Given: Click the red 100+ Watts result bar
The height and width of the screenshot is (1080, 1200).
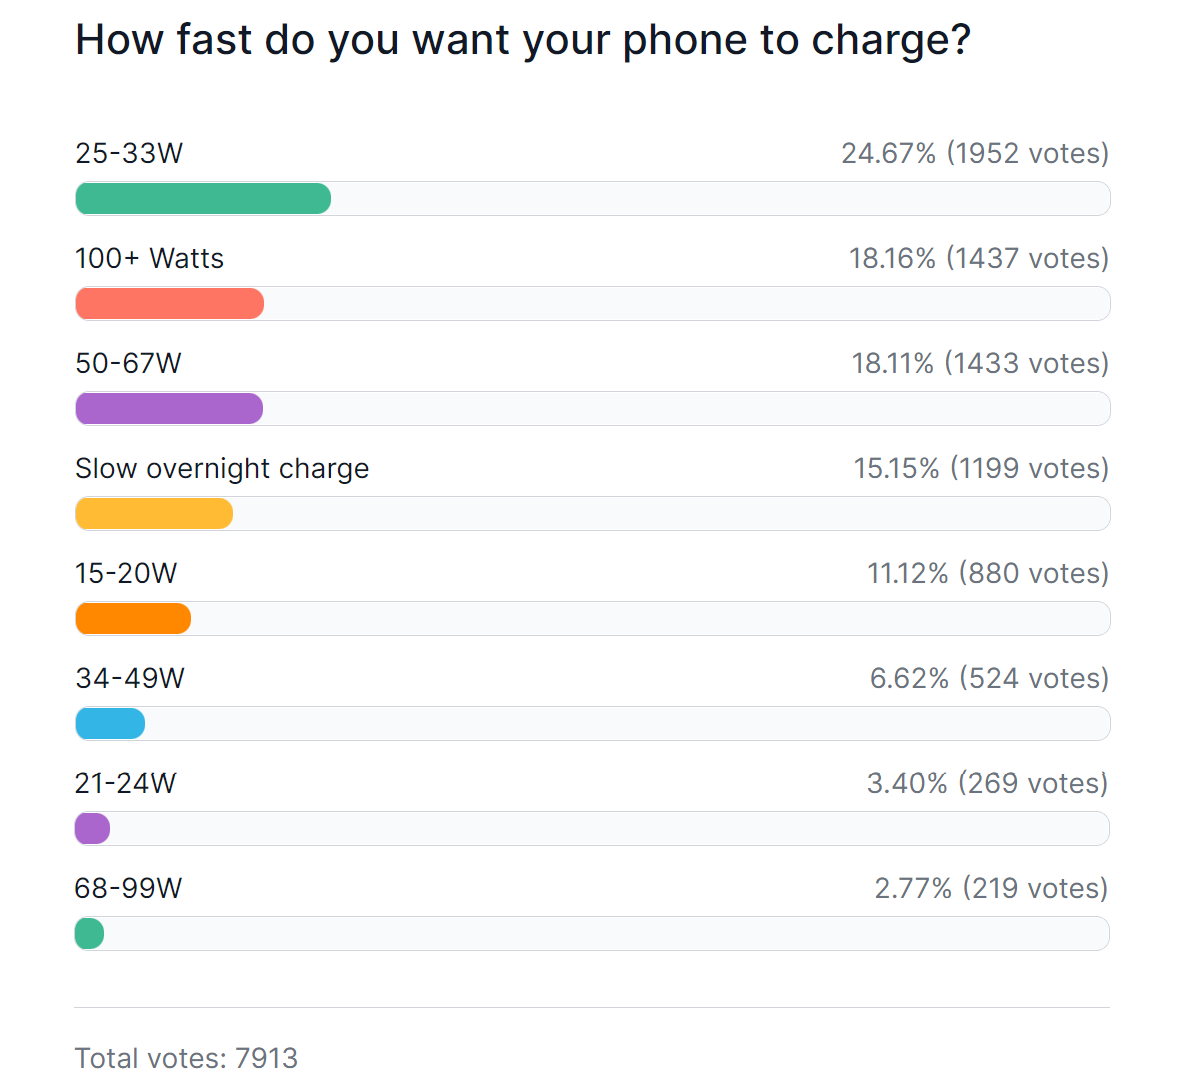Looking at the screenshot, I should pos(170,304).
